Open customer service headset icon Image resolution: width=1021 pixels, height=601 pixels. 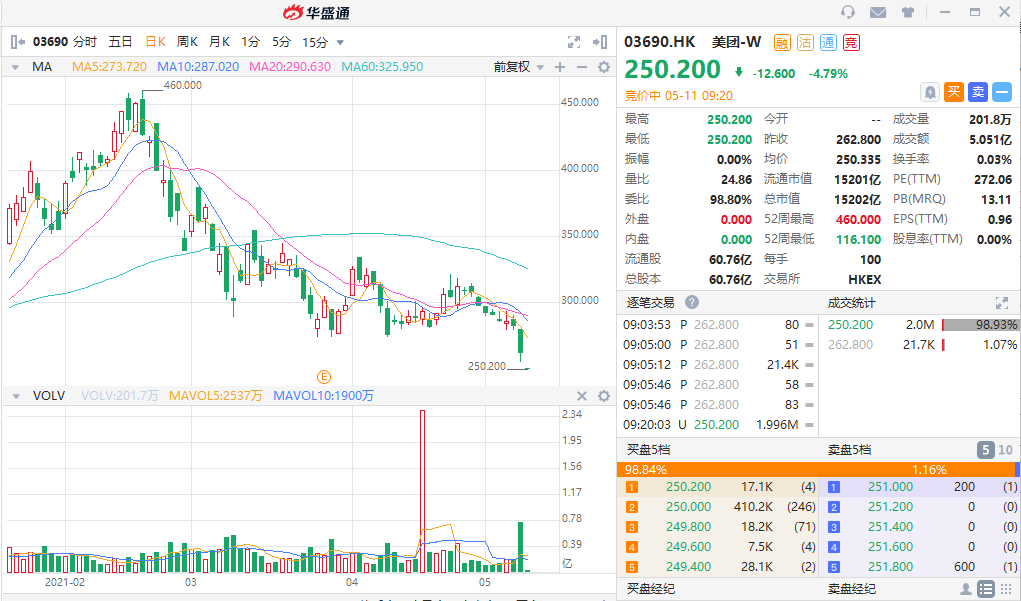(x=848, y=12)
